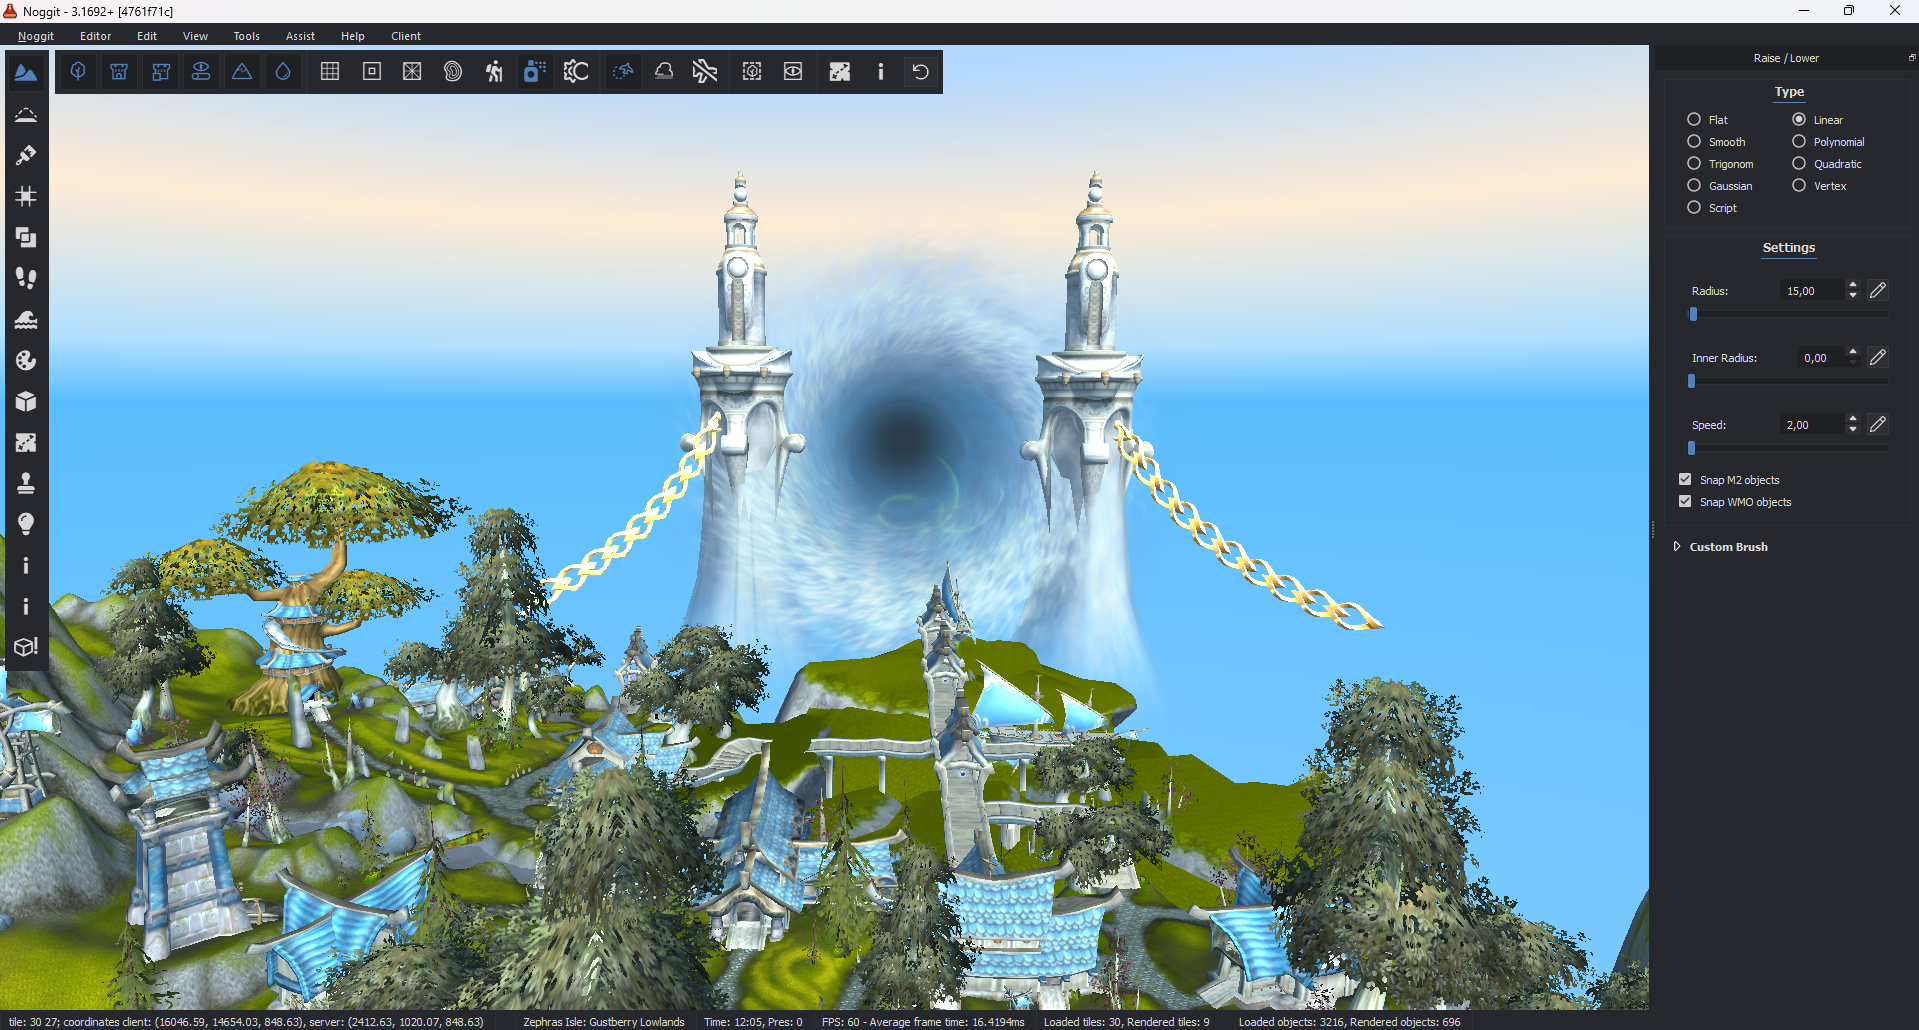Screen dimensions: 1919x1030
Task: Select the water editor wave tool
Action: [x=26, y=320]
